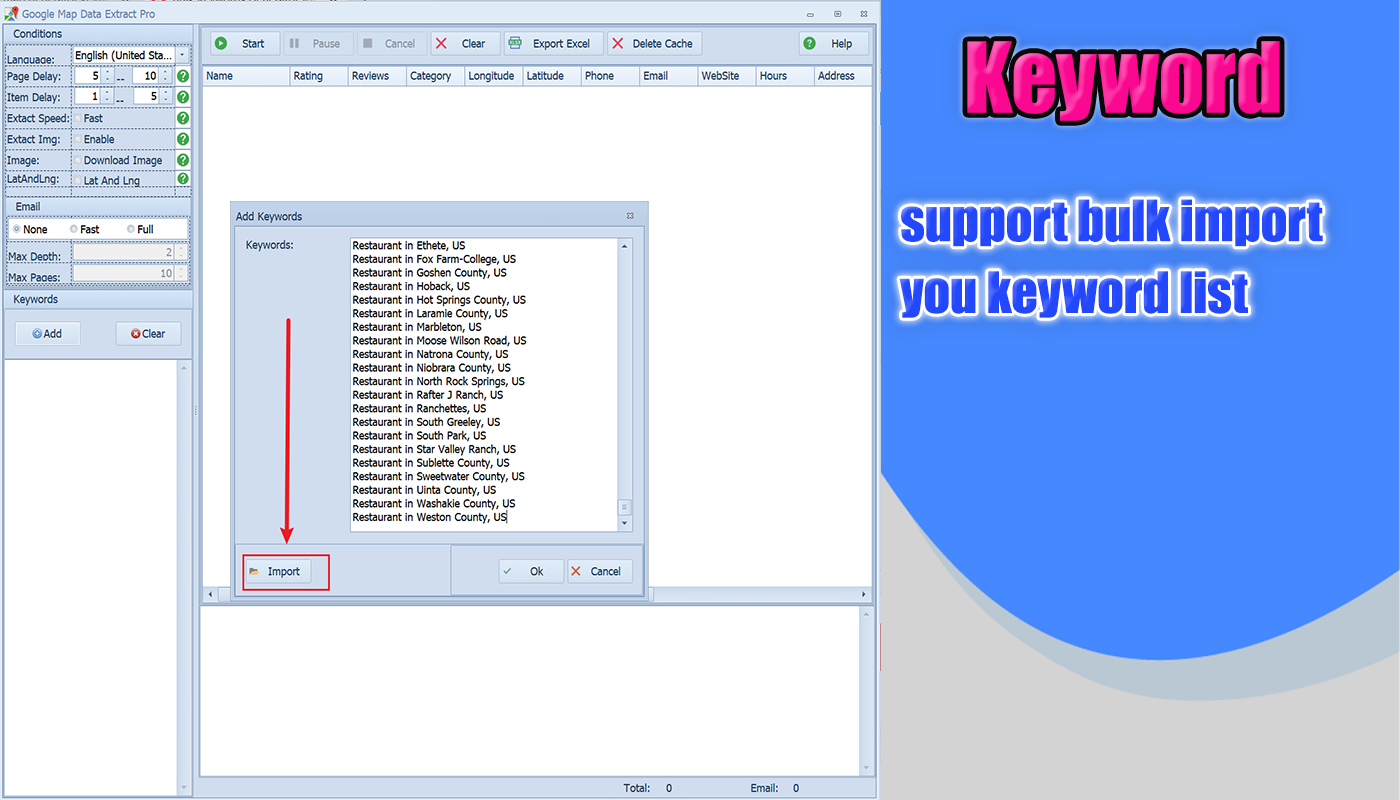Image resolution: width=1400 pixels, height=800 pixels.
Task: Click the Latitude column header
Action: click(x=552, y=76)
